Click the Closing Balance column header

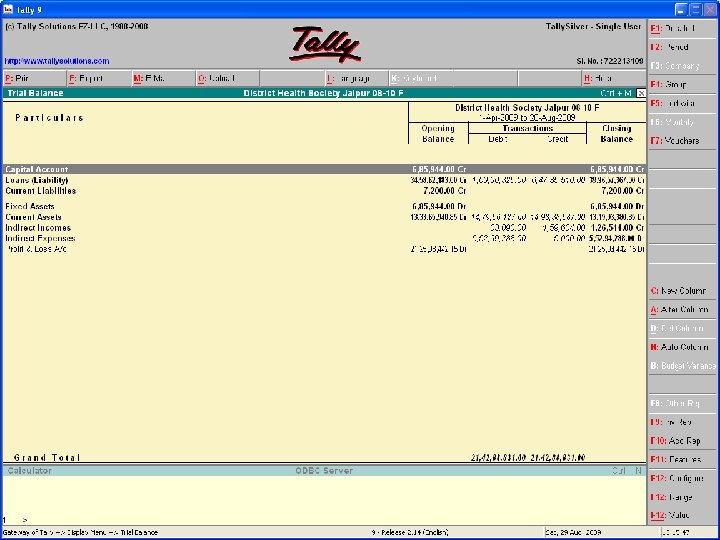[x=616, y=134]
